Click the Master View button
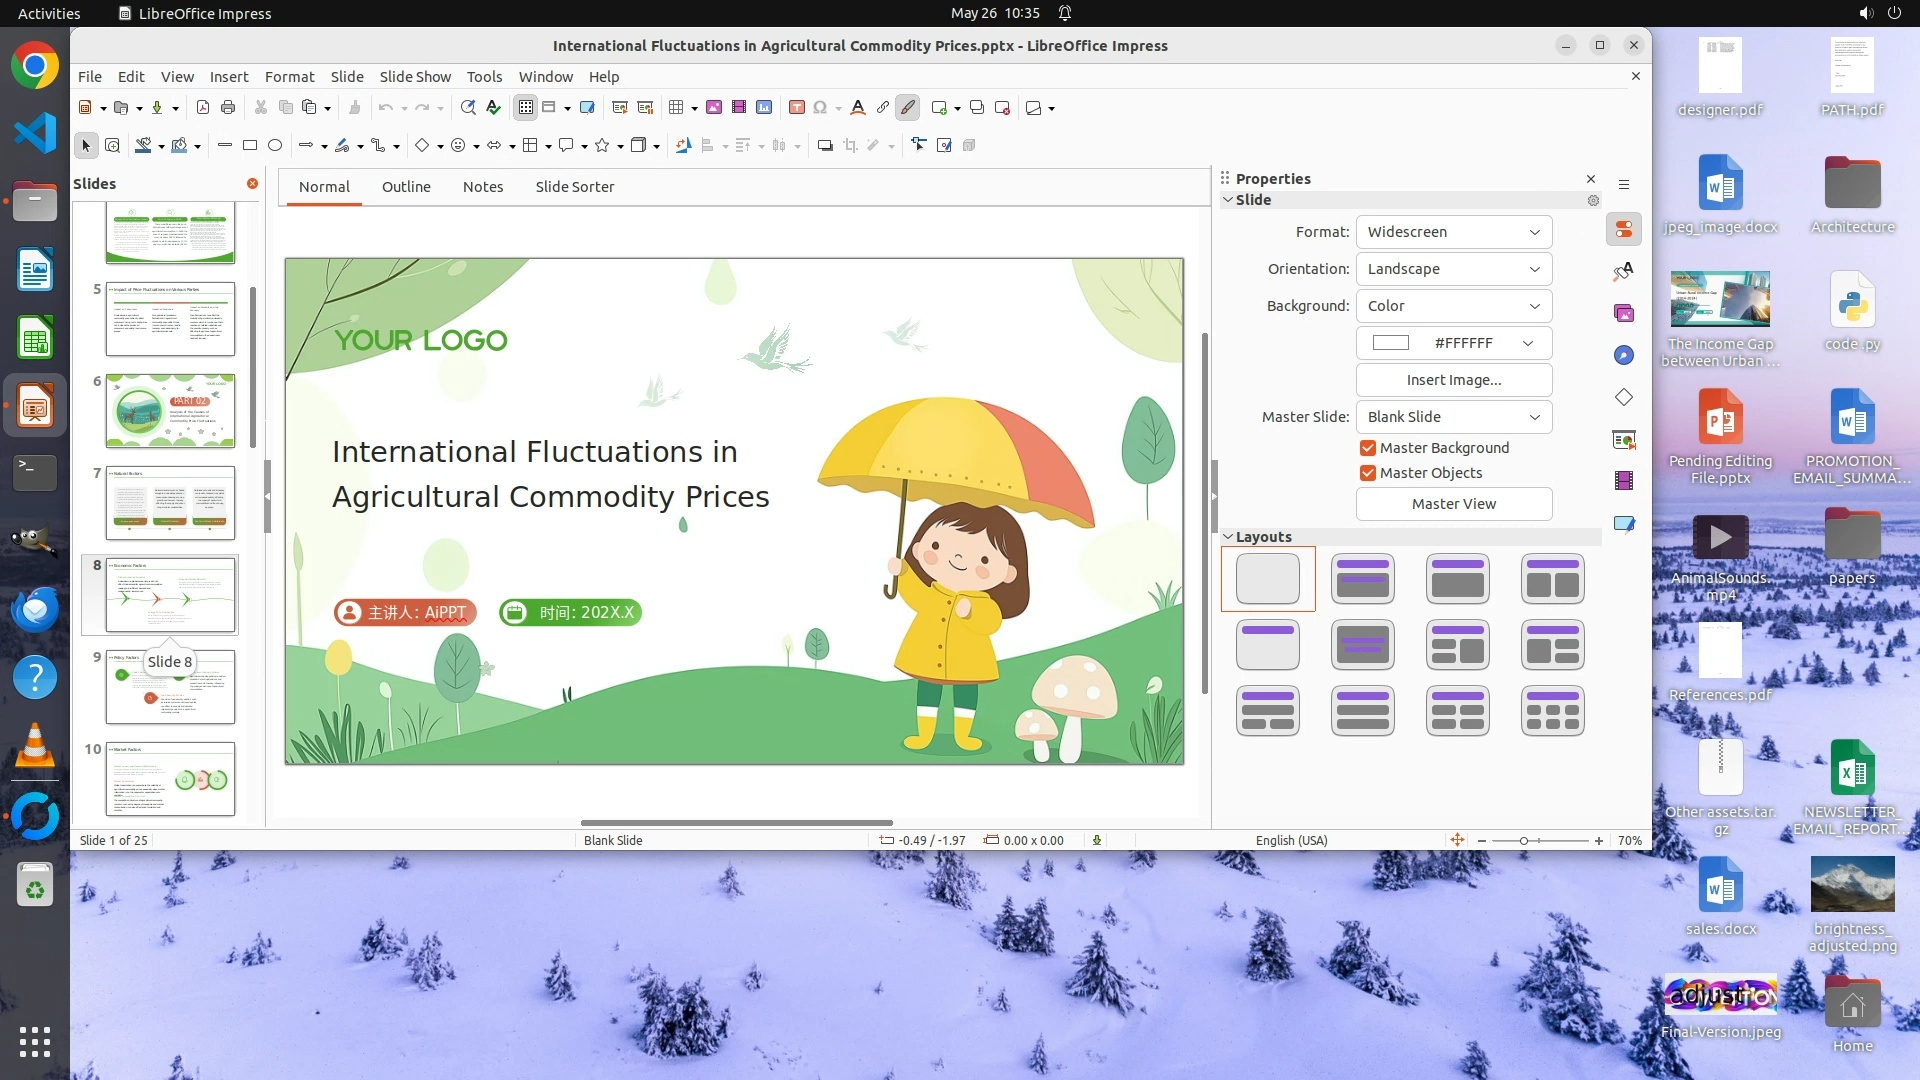Screen dimensions: 1920x1080 tap(1453, 504)
